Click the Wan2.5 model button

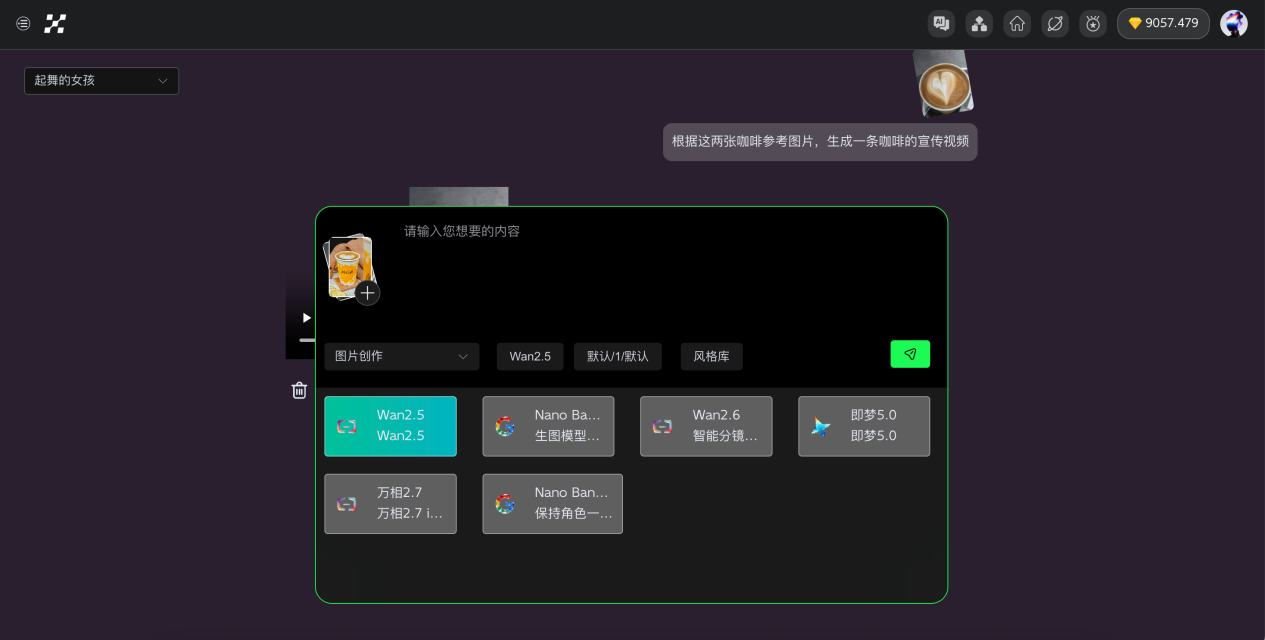pos(530,356)
